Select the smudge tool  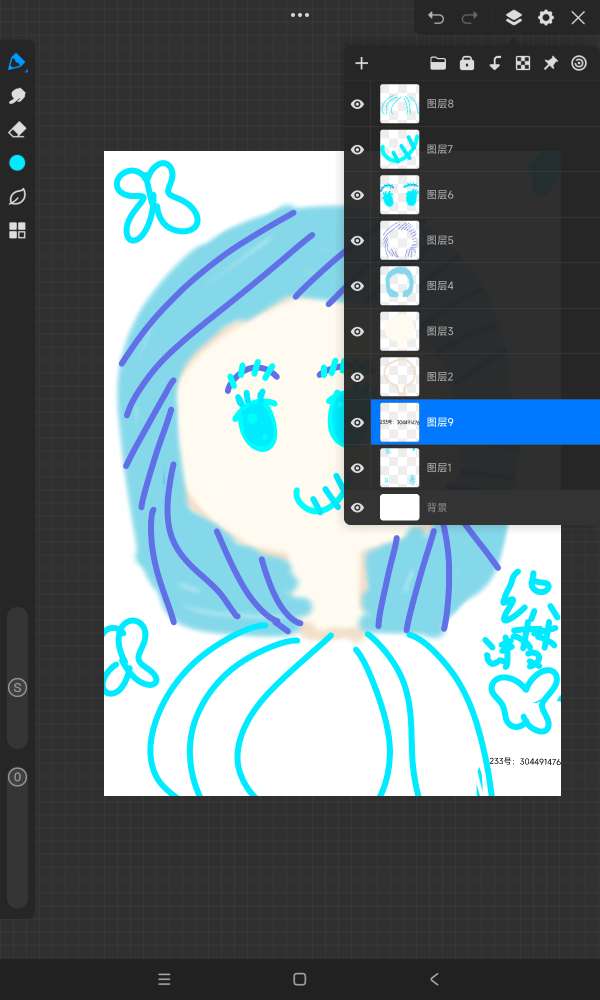coord(17,96)
